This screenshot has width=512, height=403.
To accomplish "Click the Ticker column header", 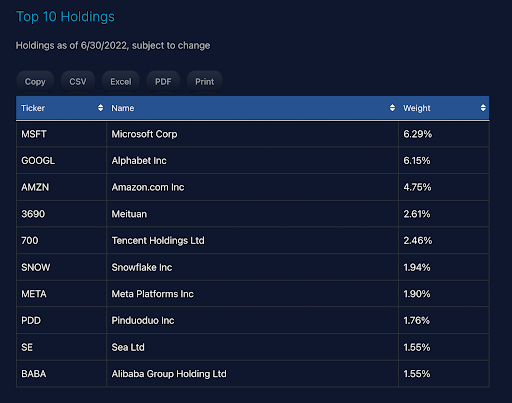I will 61,108.
